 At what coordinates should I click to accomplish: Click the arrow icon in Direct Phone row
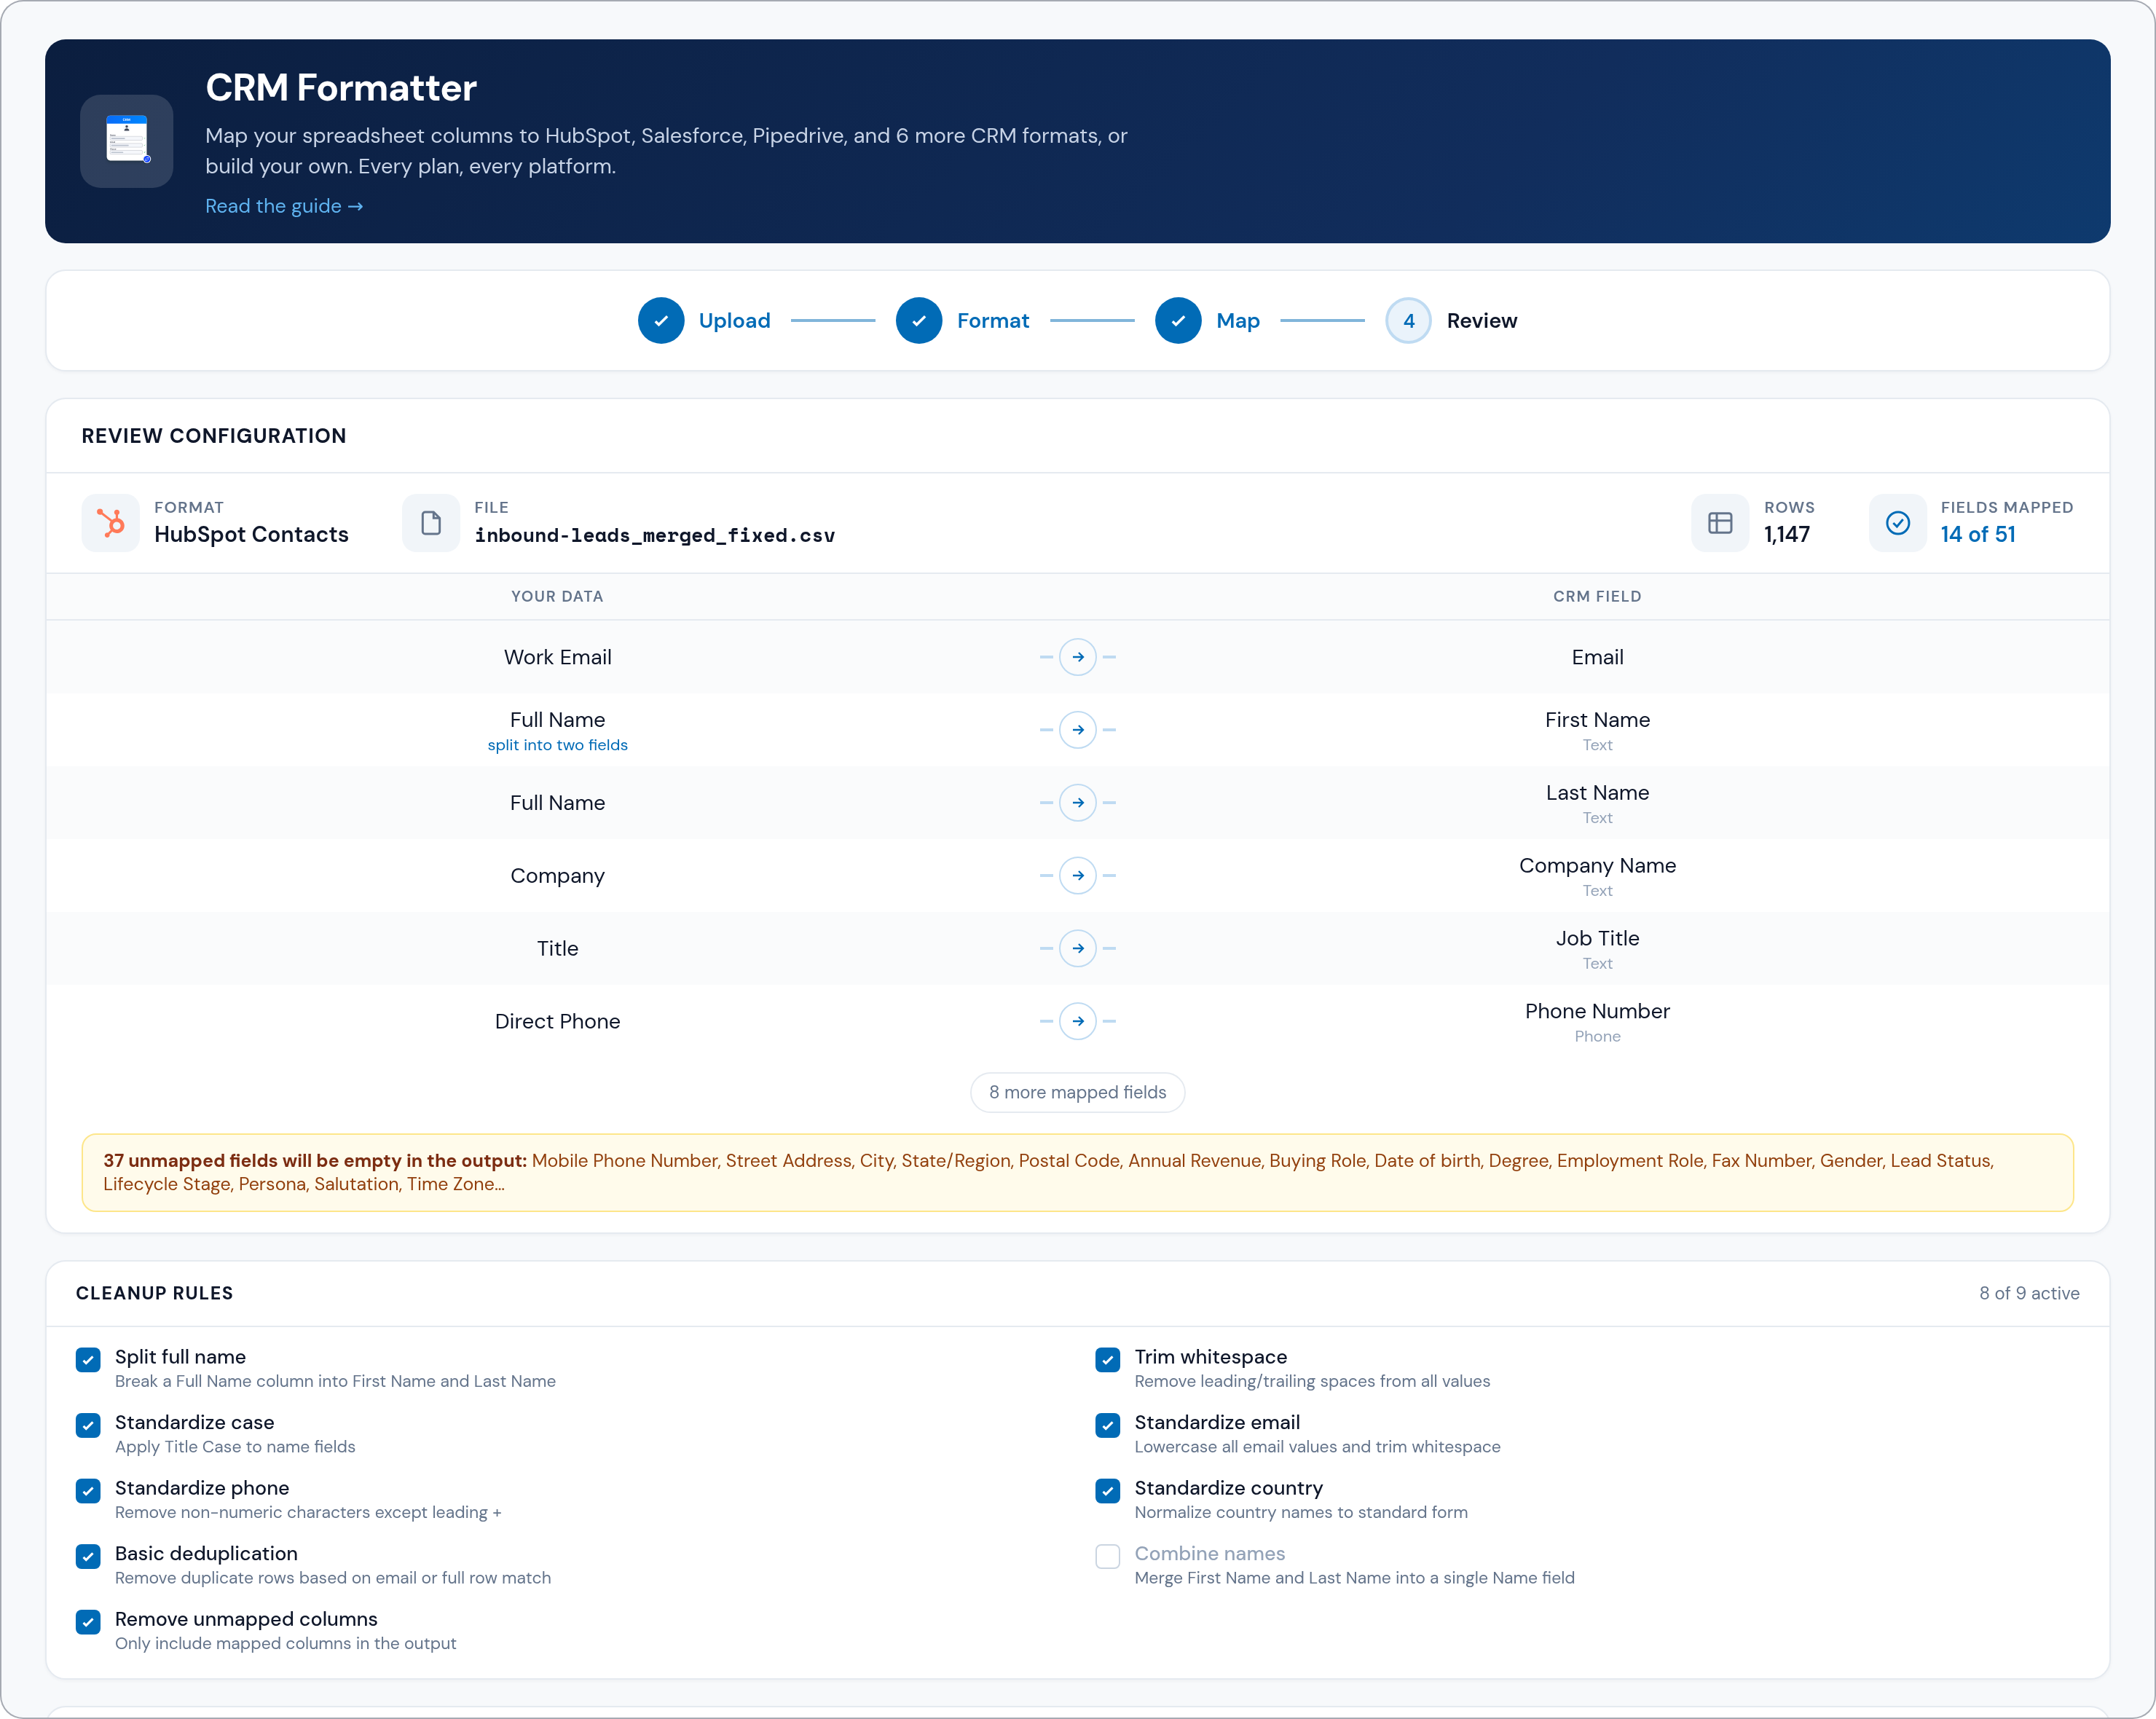coord(1078,1021)
